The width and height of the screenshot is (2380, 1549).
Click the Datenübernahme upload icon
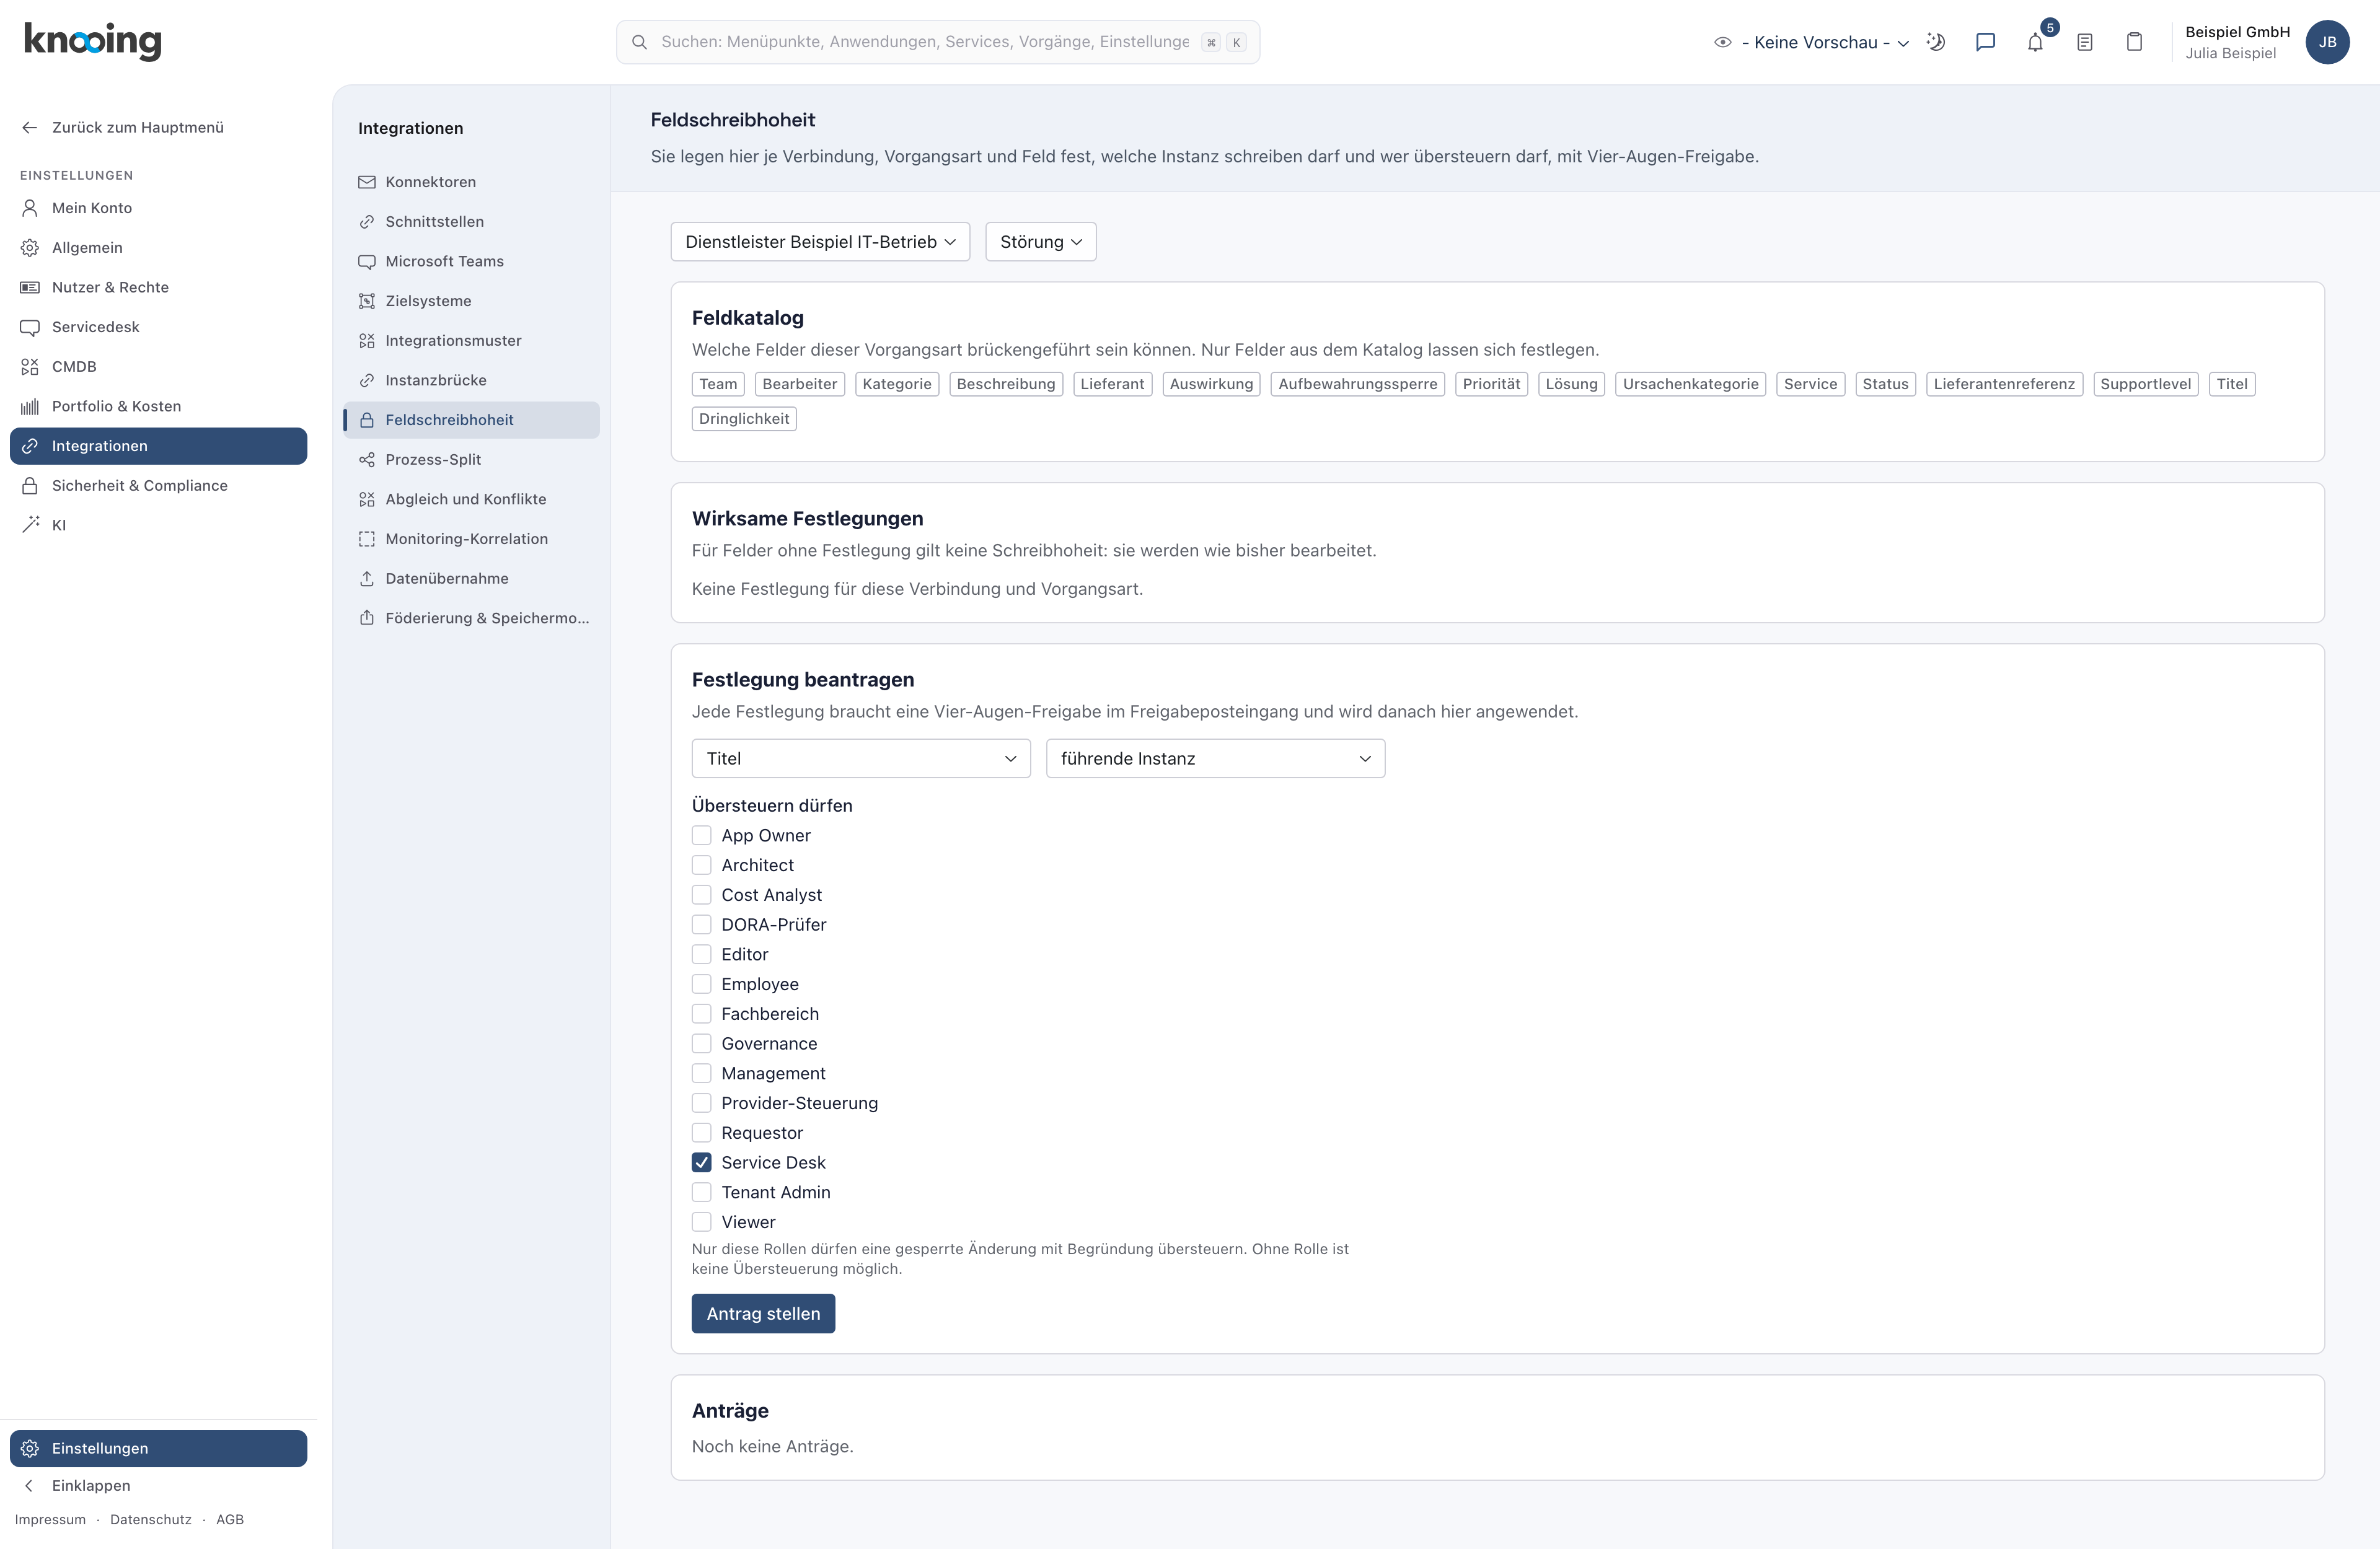(x=367, y=579)
